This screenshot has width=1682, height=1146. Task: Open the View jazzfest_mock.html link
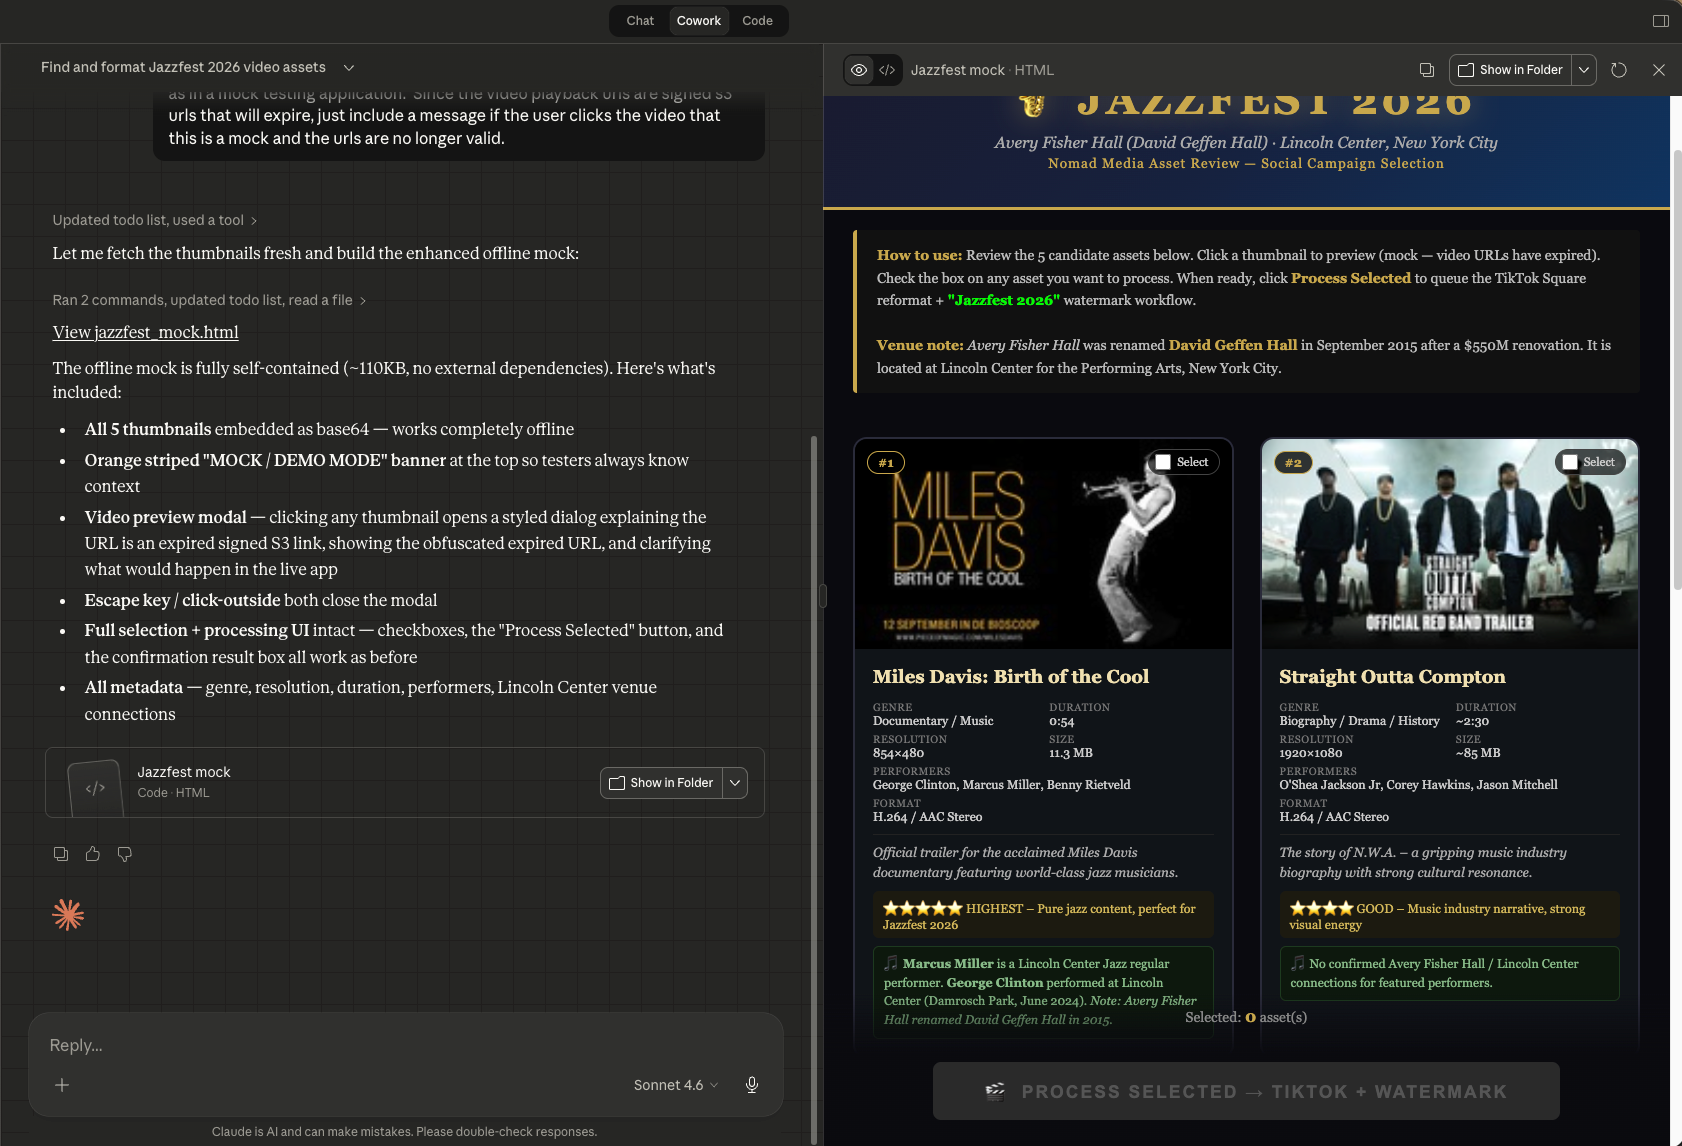pyautogui.click(x=145, y=332)
